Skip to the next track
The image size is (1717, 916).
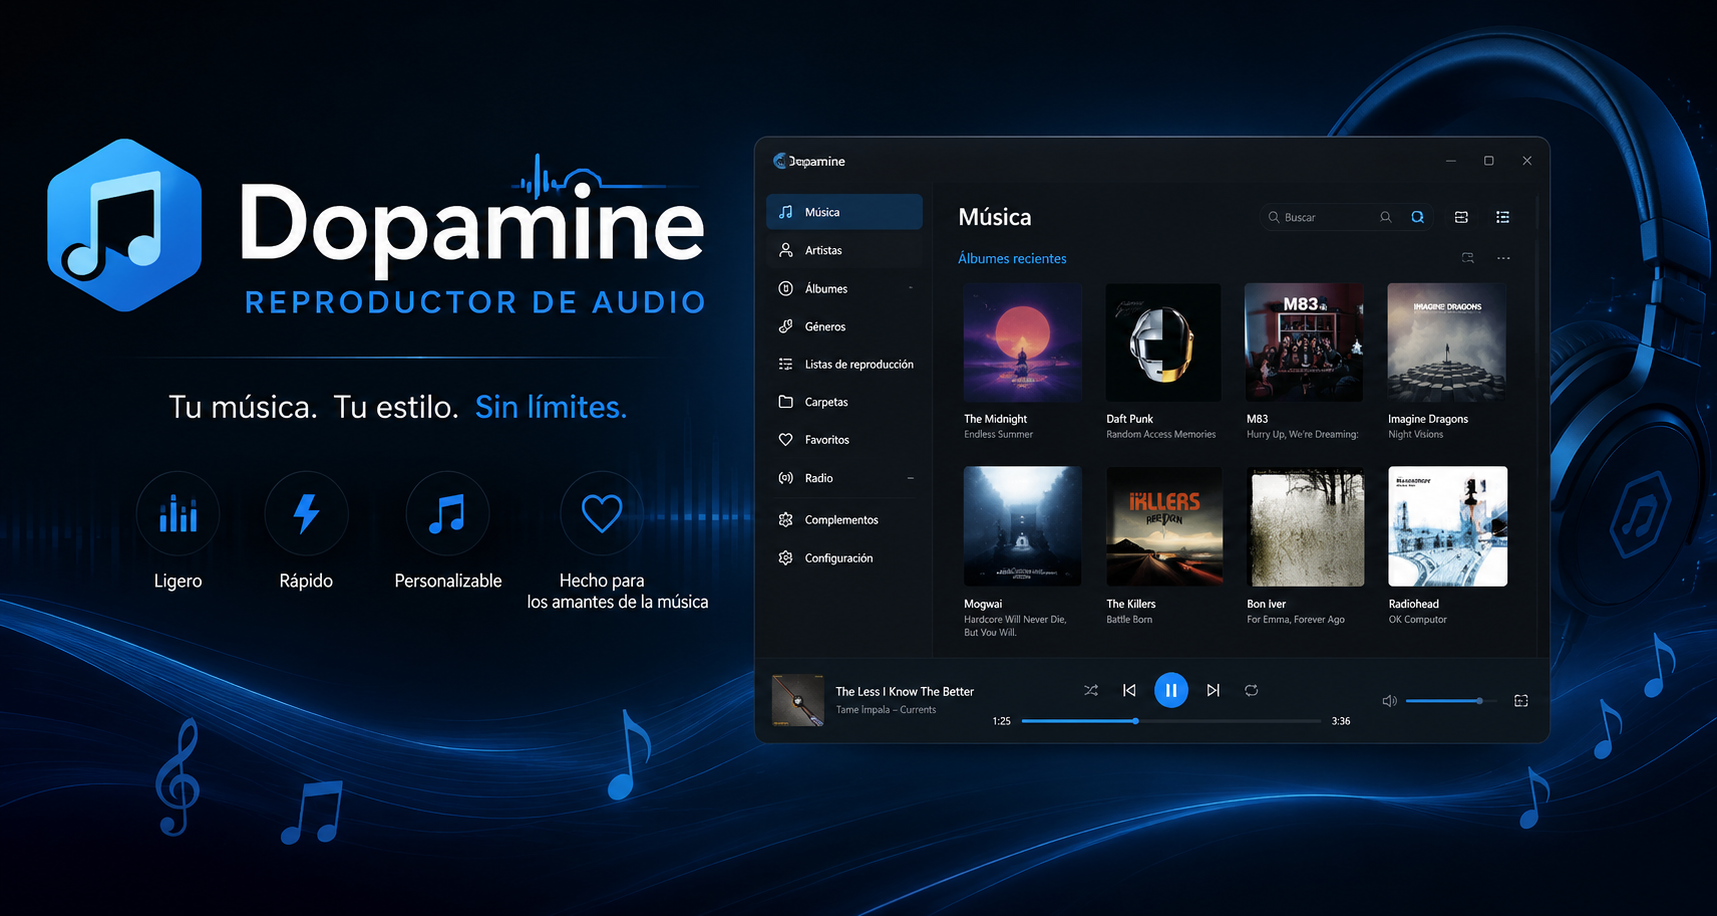coord(1213,690)
